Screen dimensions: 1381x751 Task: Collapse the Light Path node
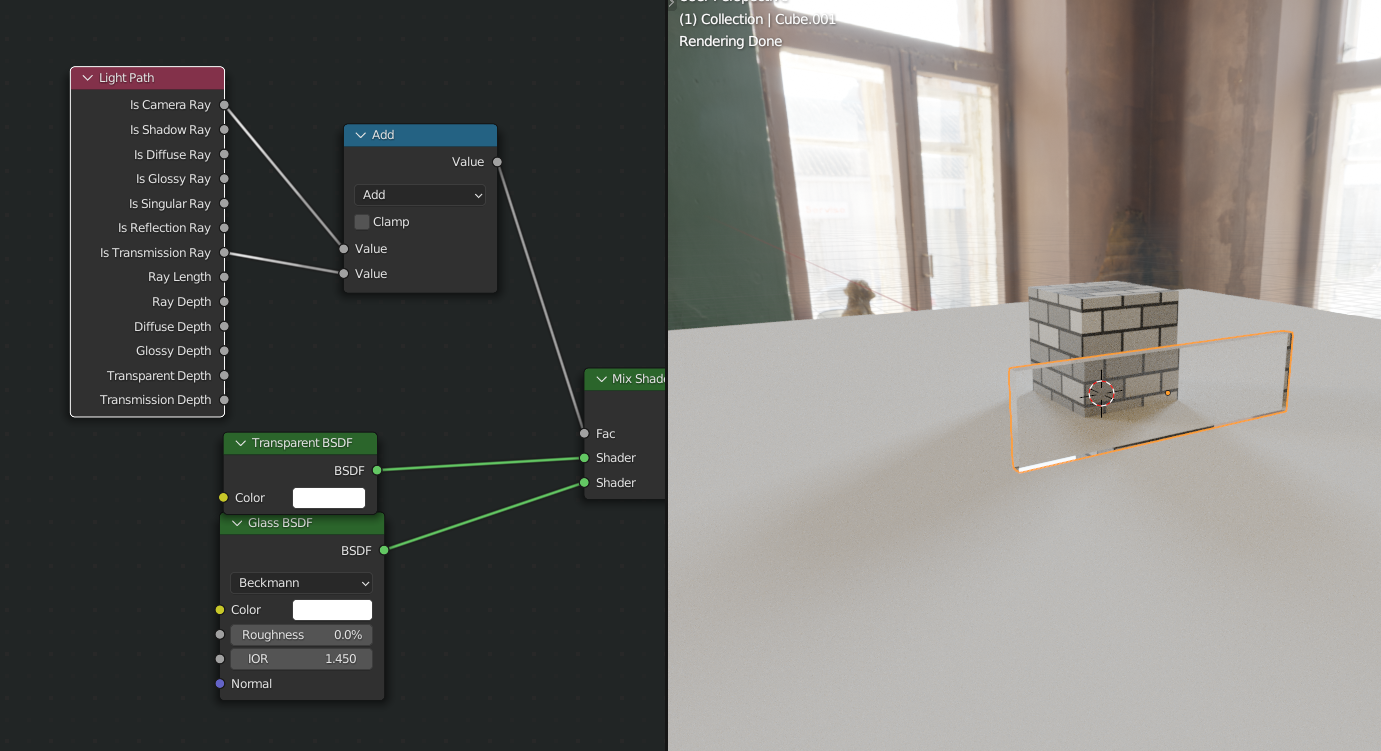(87, 78)
